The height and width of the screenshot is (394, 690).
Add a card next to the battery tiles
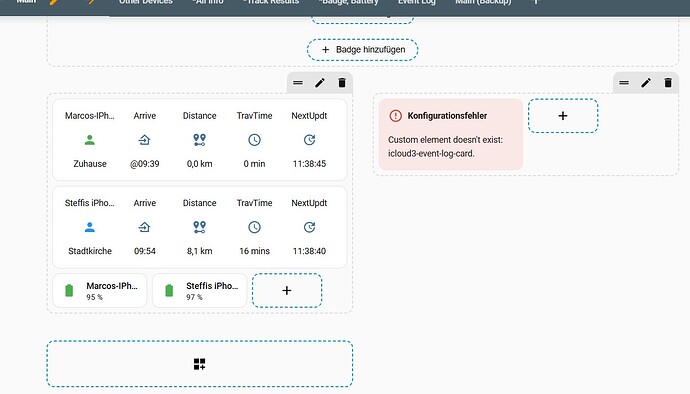[x=287, y=291]
